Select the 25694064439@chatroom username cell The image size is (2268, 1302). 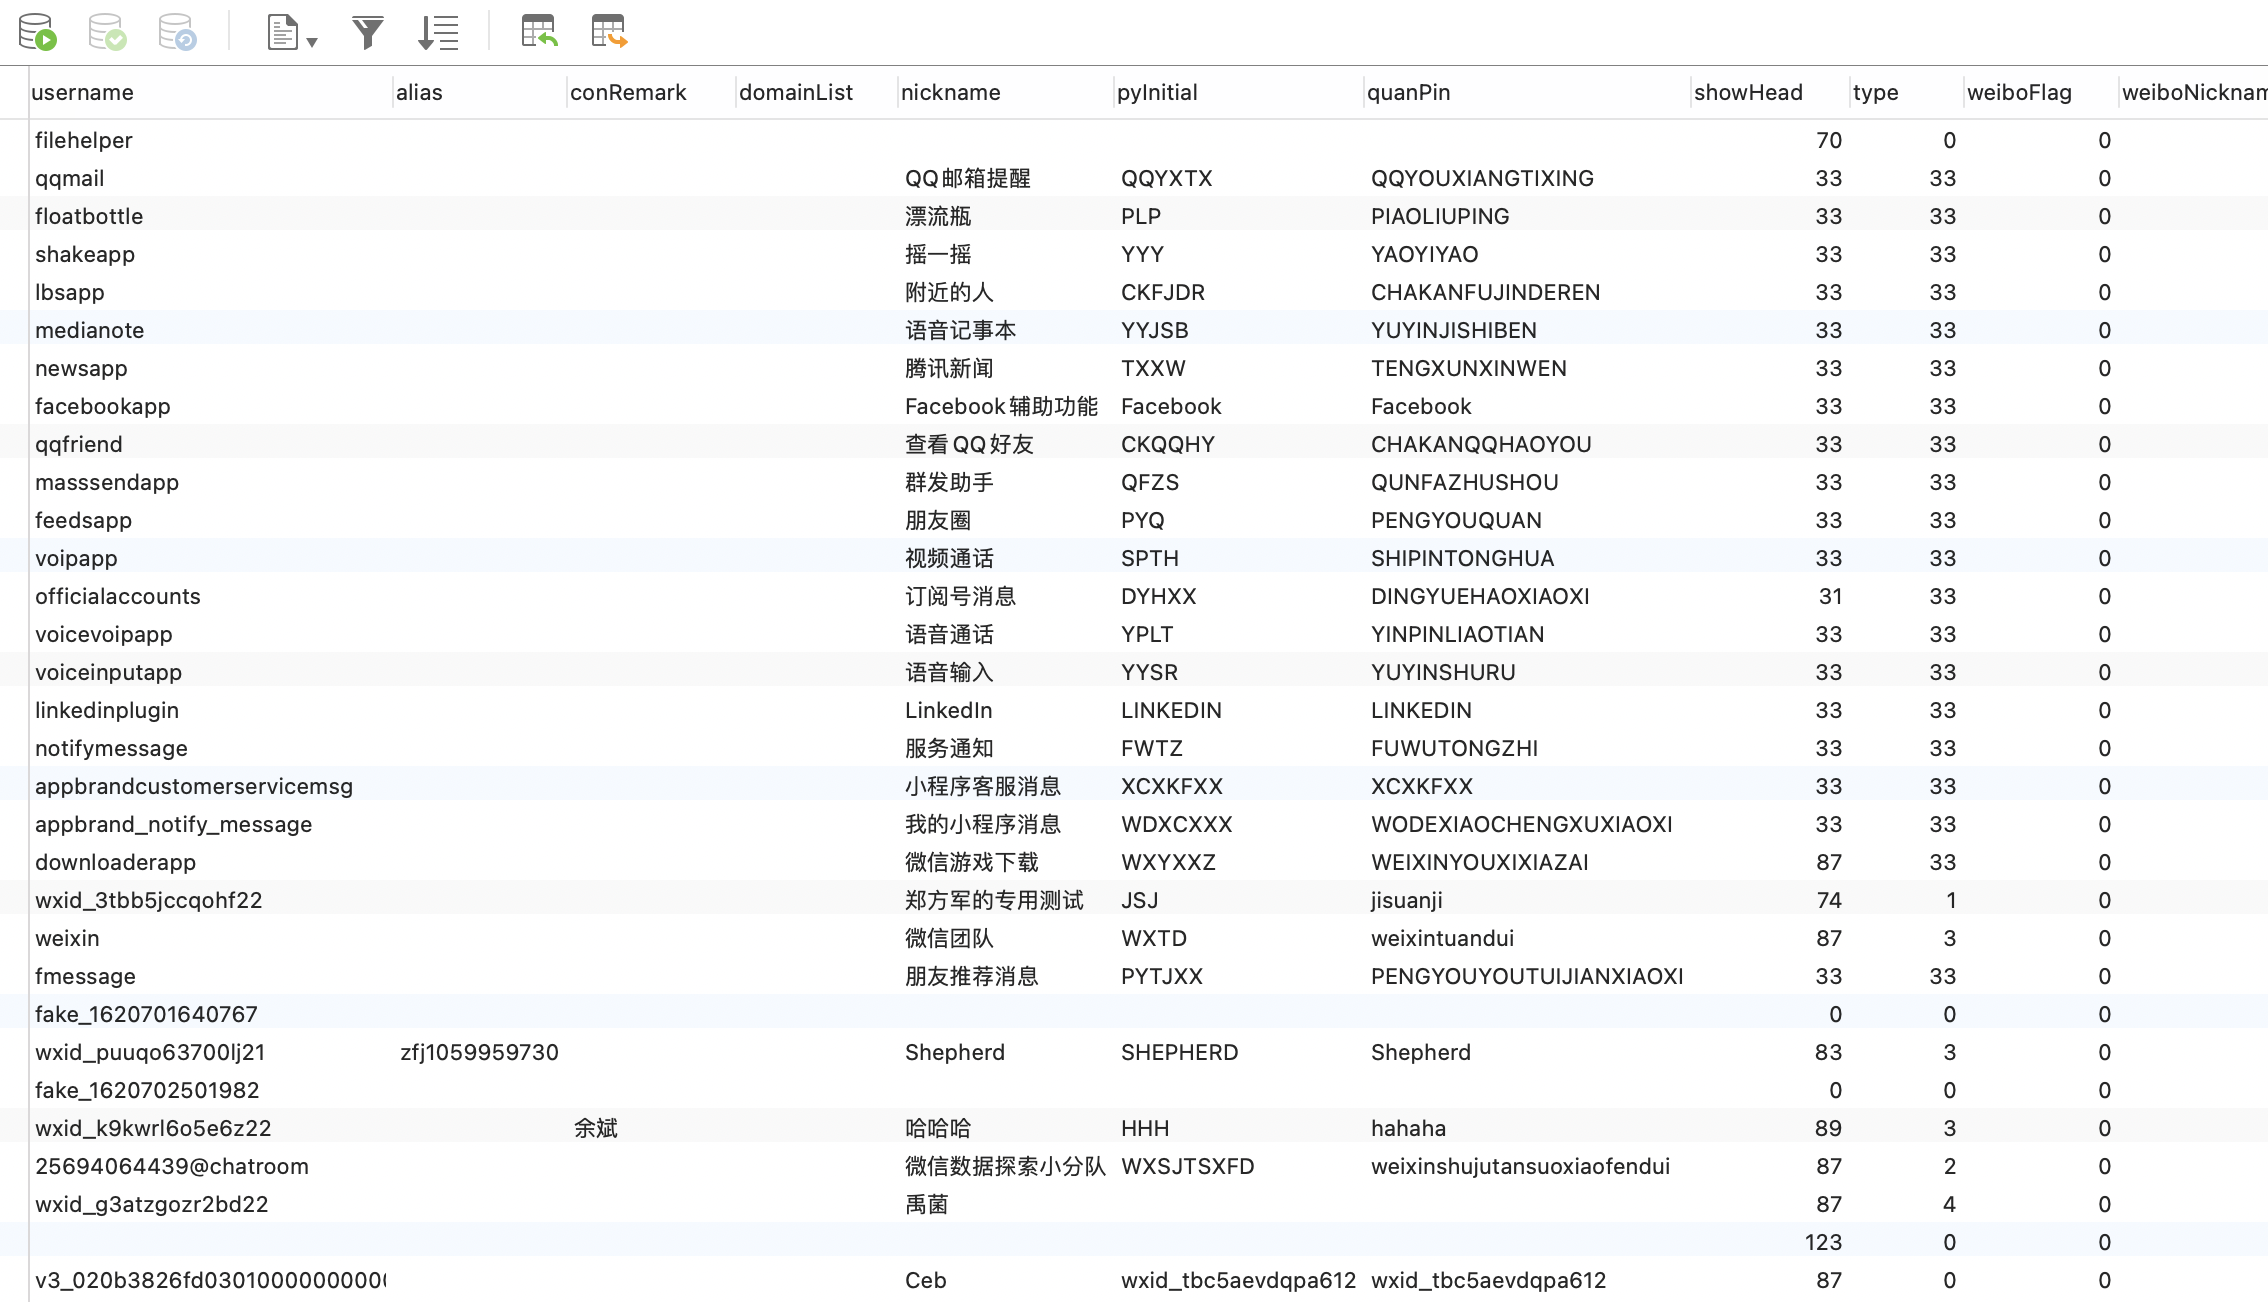click(172, 1167)
